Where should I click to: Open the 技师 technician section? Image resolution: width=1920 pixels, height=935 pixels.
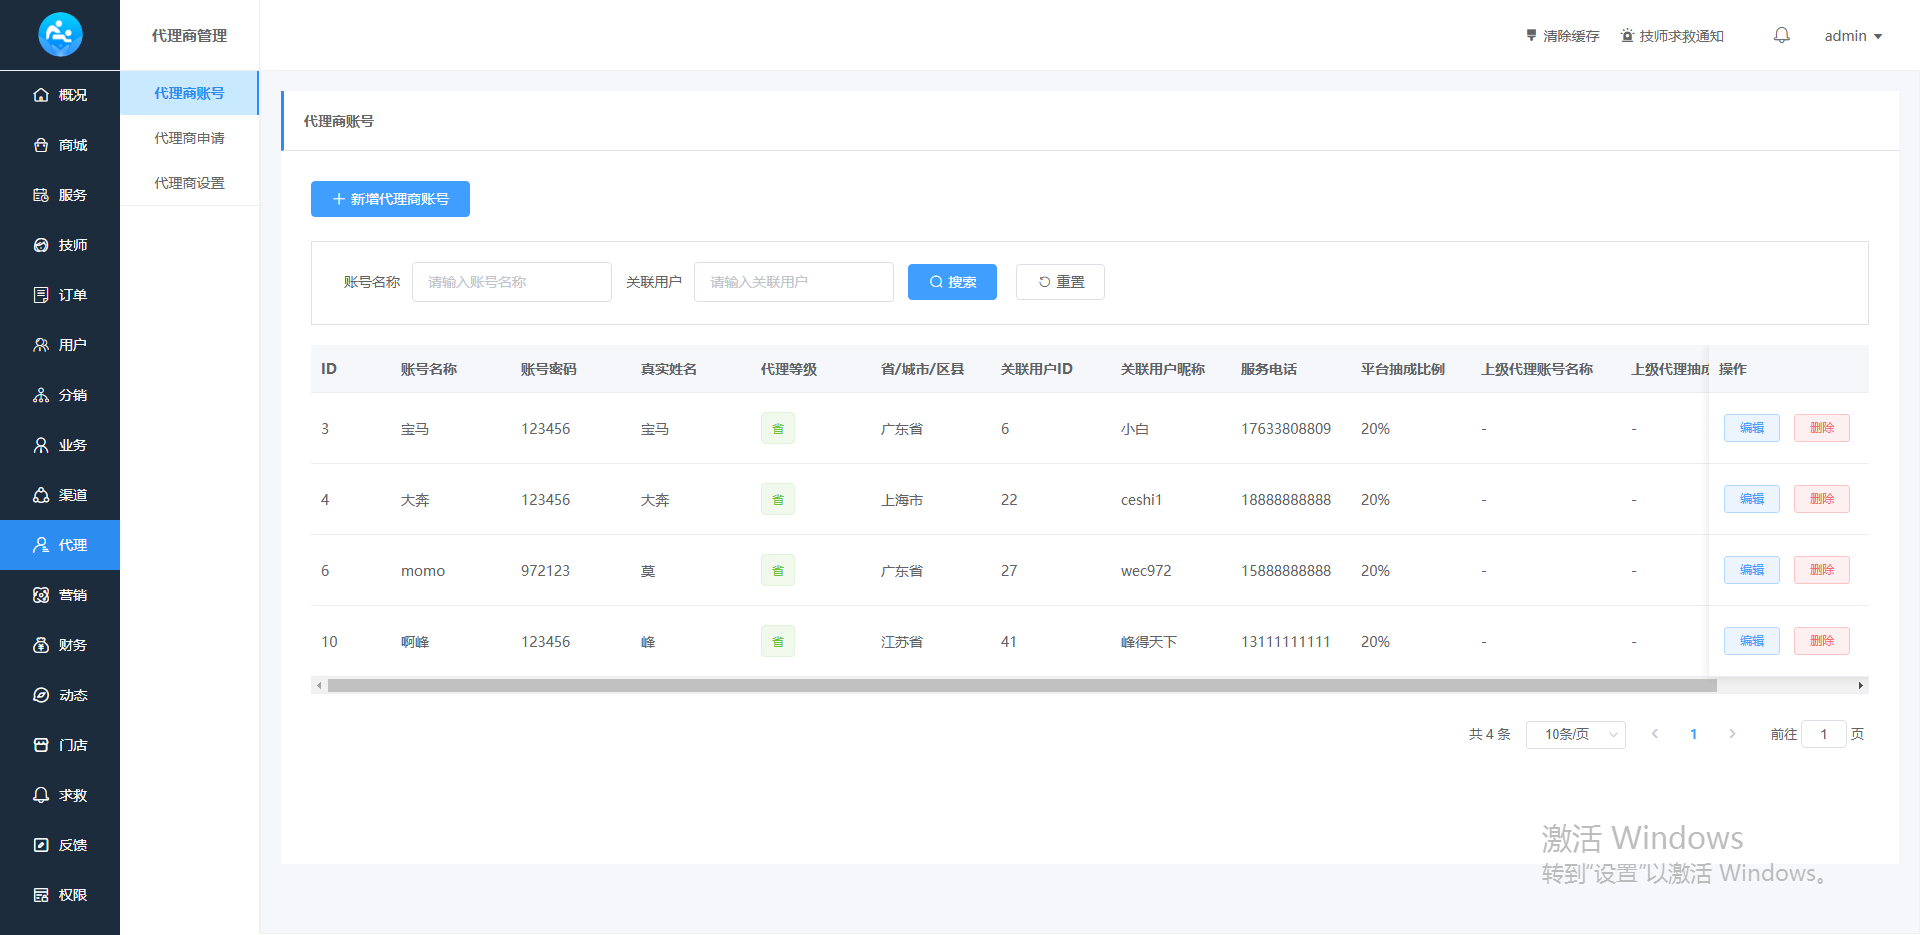pos(60,245)
